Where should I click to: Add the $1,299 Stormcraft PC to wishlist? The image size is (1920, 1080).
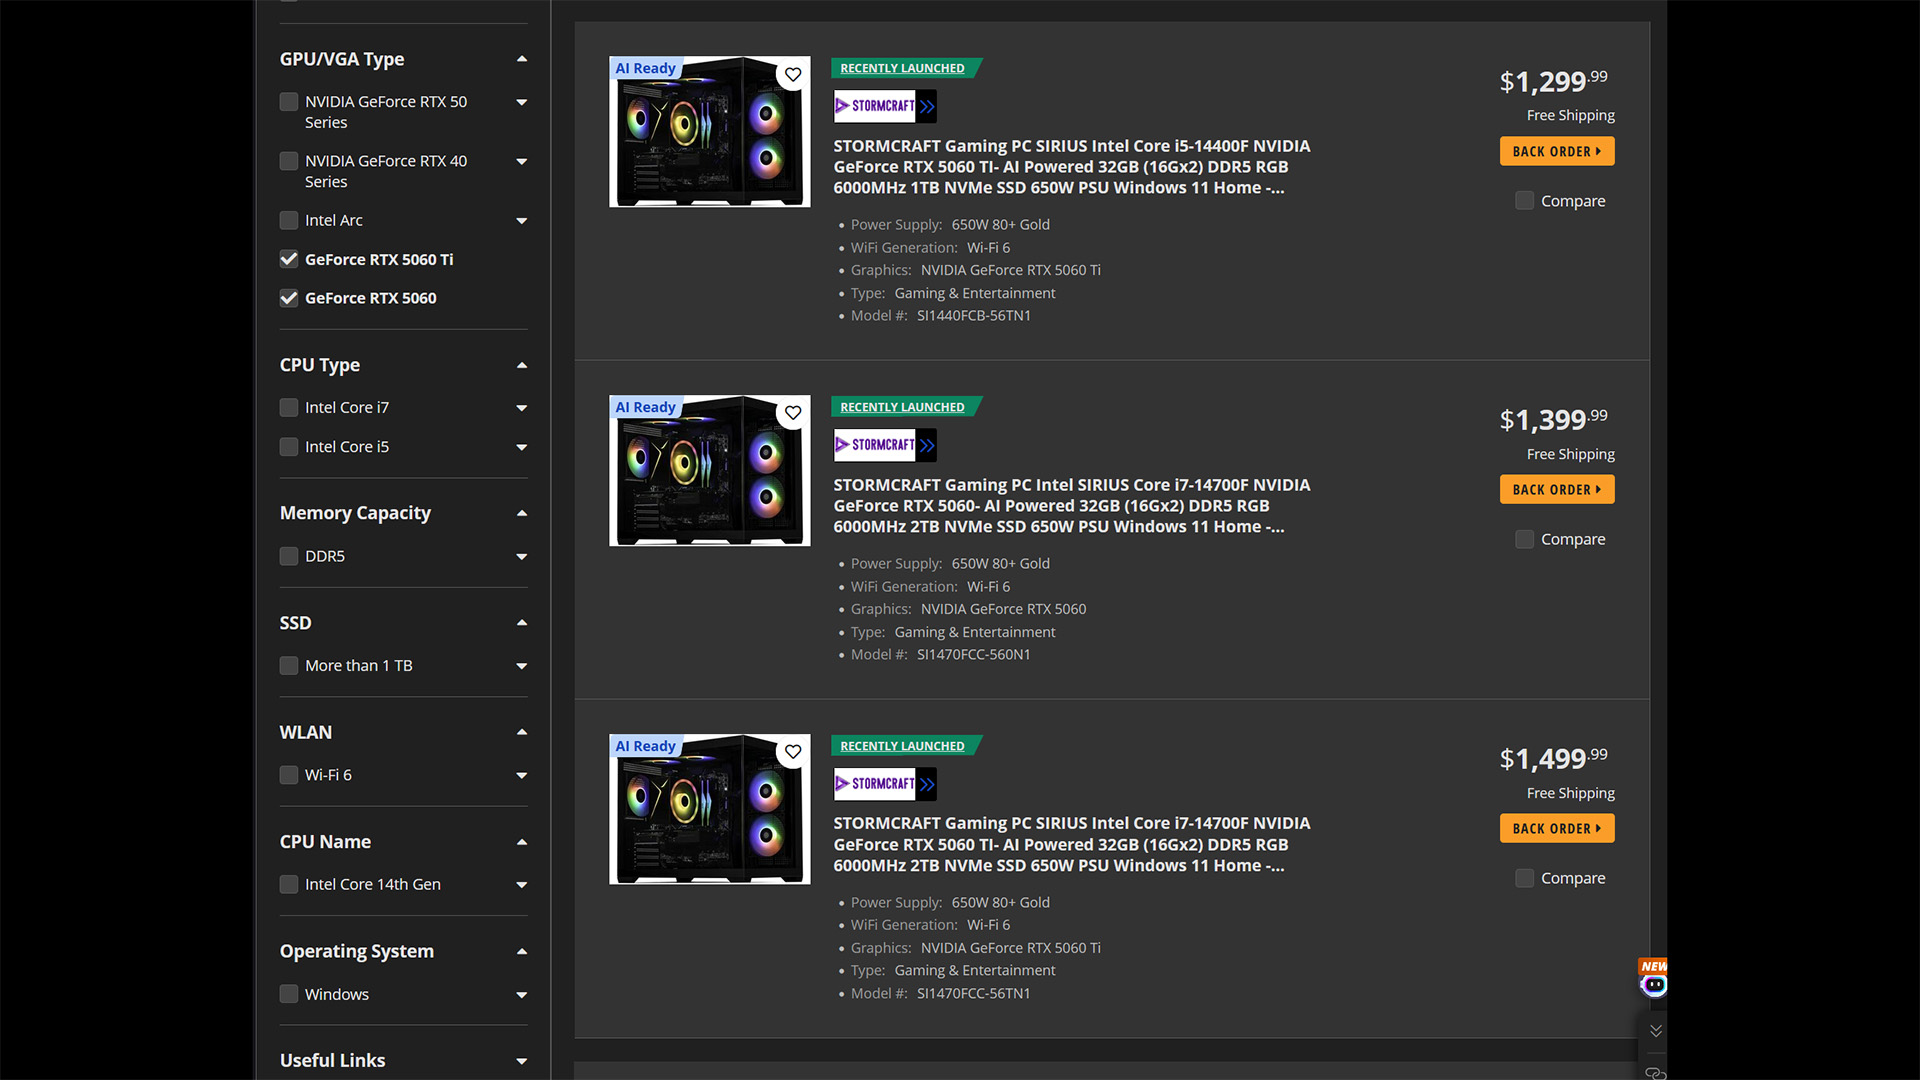(793, 74)
